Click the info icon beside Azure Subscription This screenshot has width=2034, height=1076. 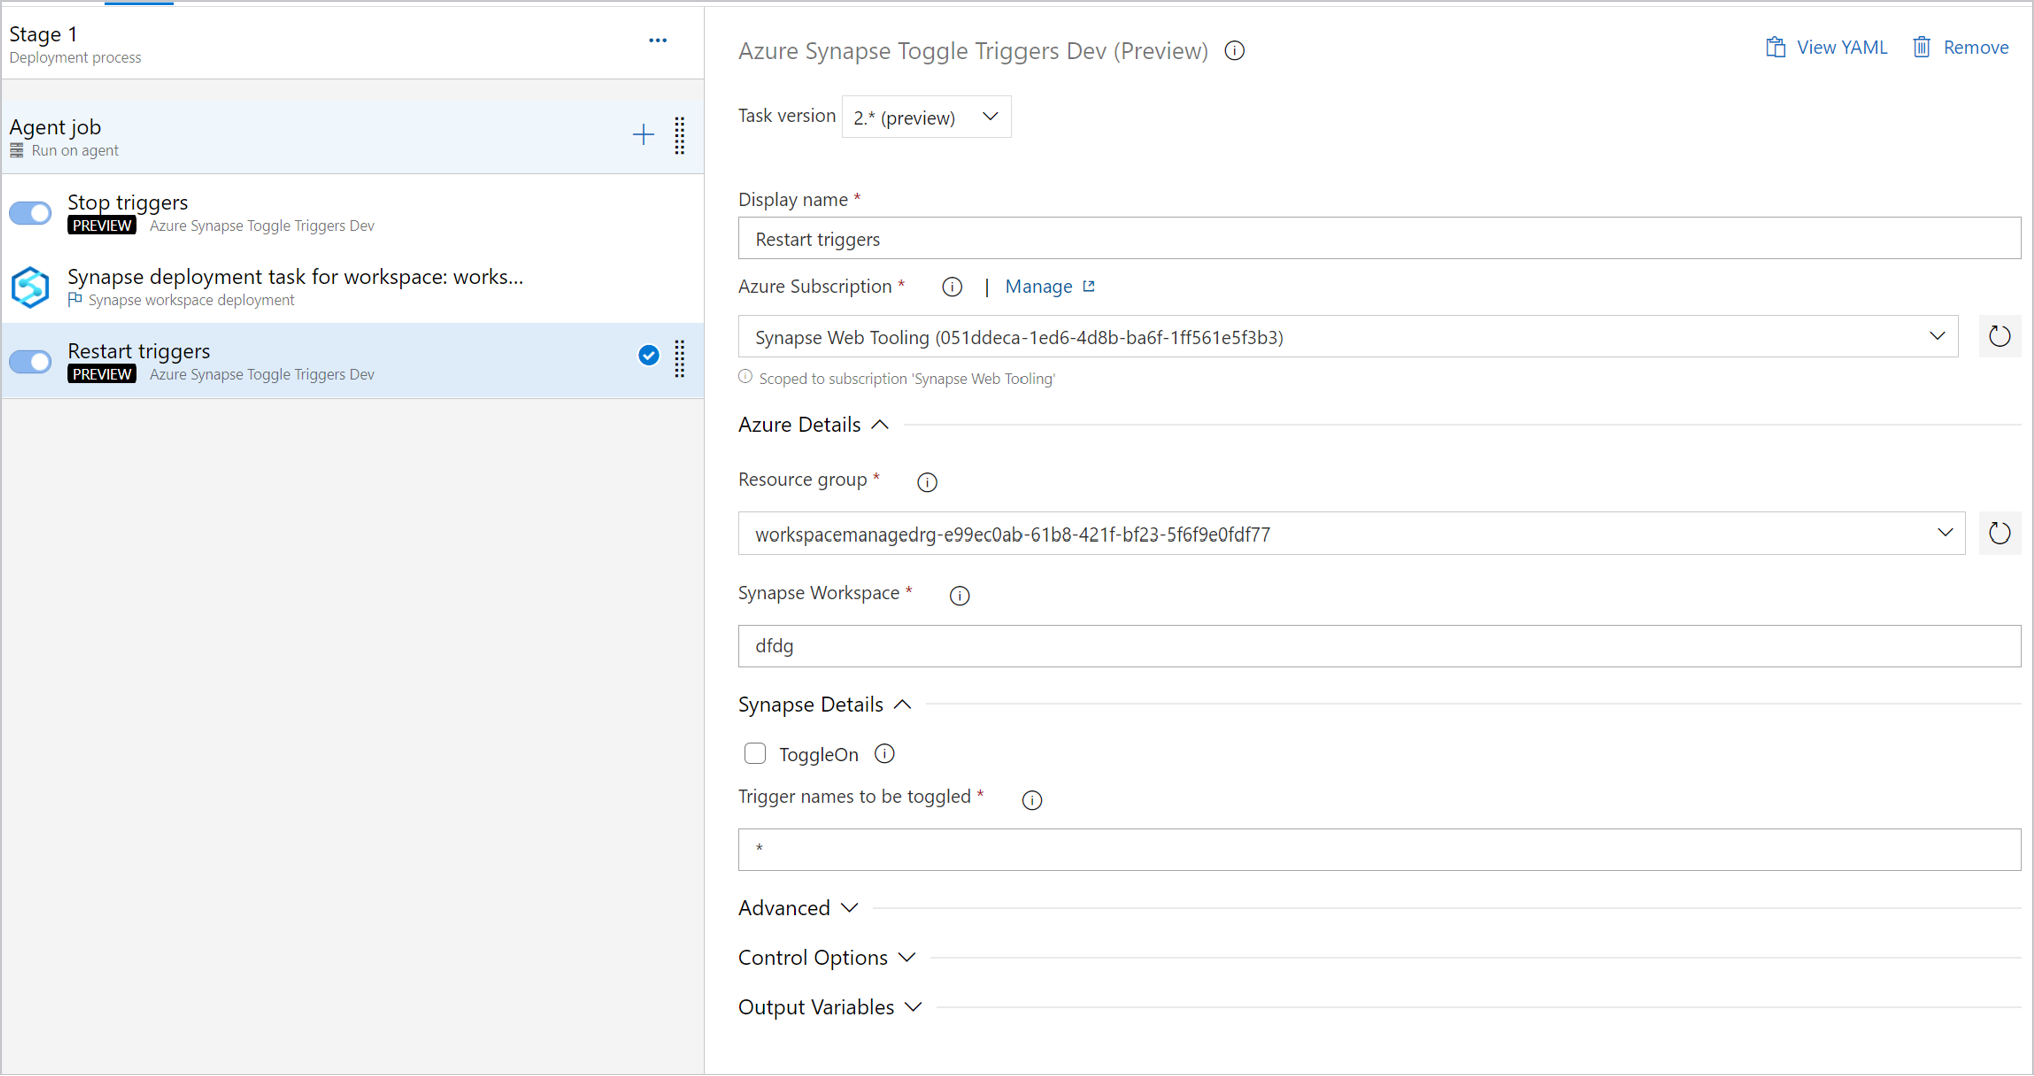951,287
